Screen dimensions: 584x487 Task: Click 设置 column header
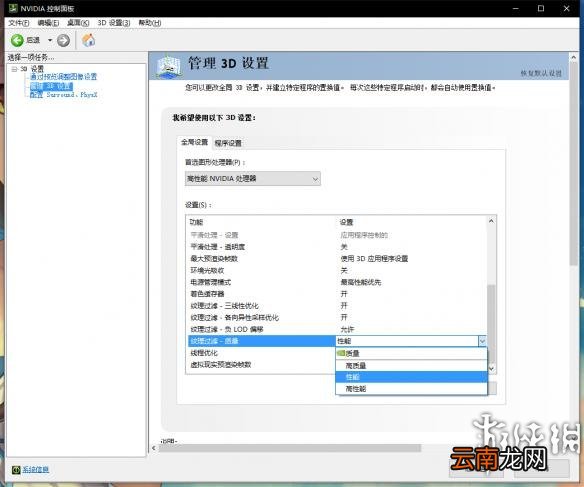click(346, 222)
